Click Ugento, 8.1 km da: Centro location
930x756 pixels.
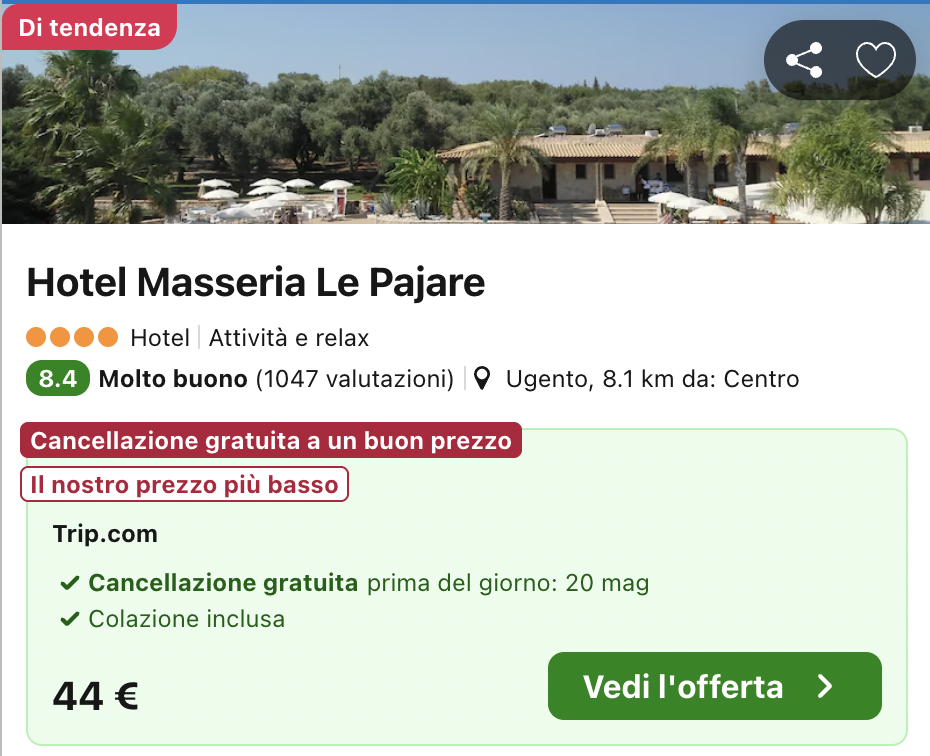point(652,380)
